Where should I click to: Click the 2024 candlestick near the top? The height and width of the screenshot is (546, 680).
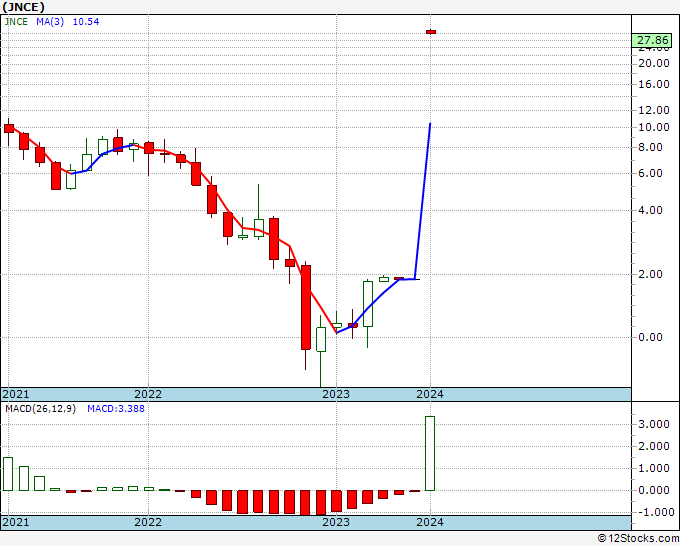(431, 32)
